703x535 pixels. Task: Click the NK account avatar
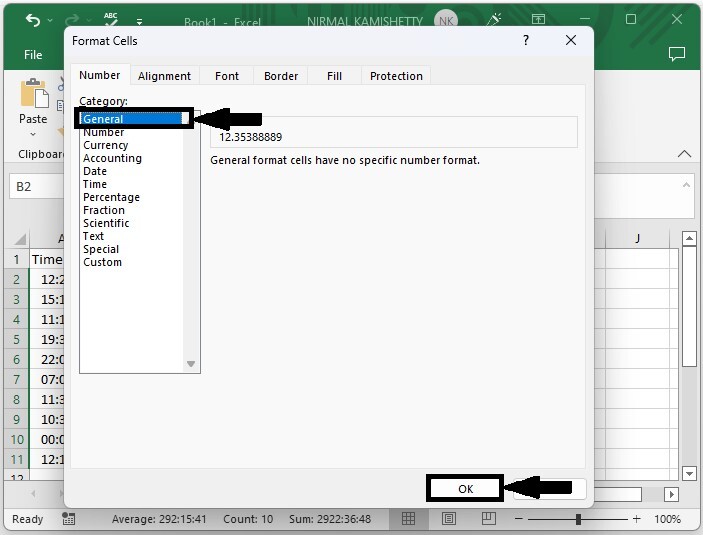tap(446, 21)
